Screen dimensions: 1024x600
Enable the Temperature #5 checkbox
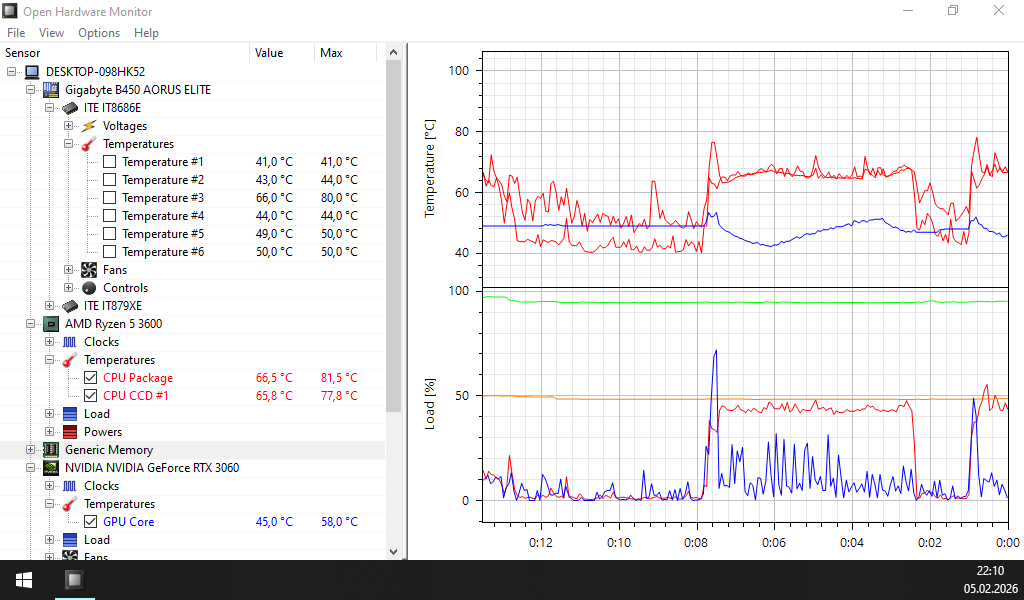(x=110, y=234)
